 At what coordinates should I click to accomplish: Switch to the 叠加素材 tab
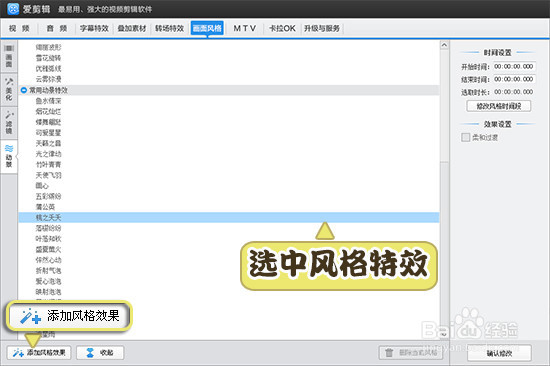(132, 28)
